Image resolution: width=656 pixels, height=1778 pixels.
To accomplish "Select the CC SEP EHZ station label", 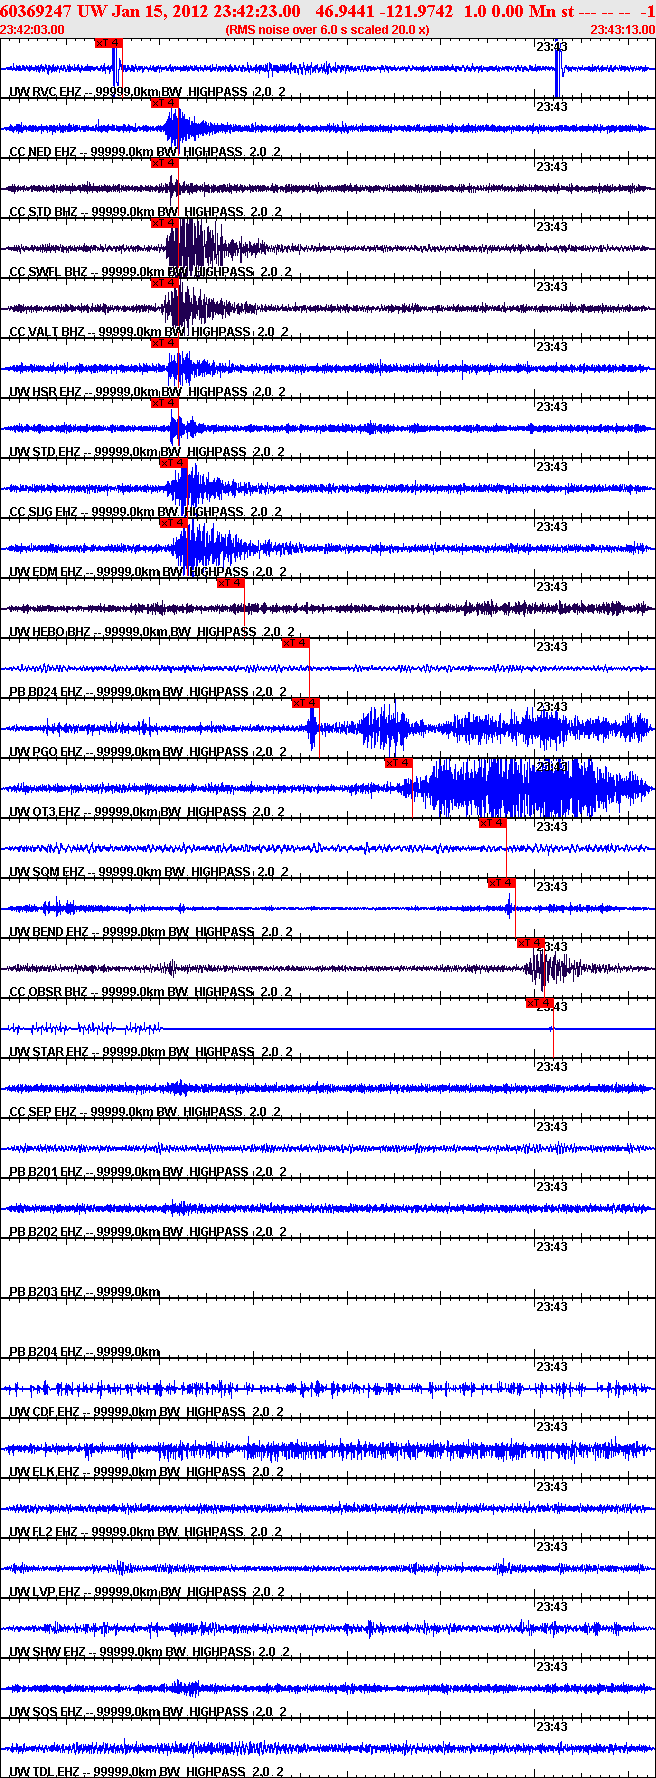I will coord(145,1111).
